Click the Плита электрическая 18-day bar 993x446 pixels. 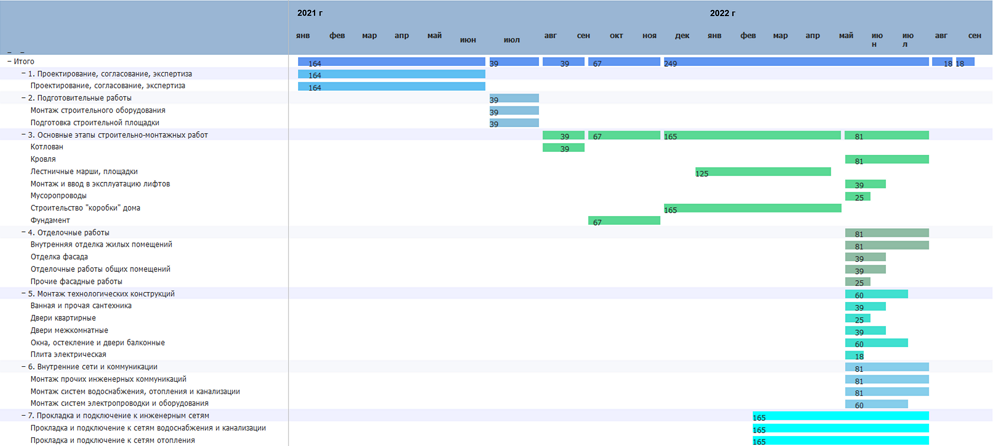(x=854, y=355)
